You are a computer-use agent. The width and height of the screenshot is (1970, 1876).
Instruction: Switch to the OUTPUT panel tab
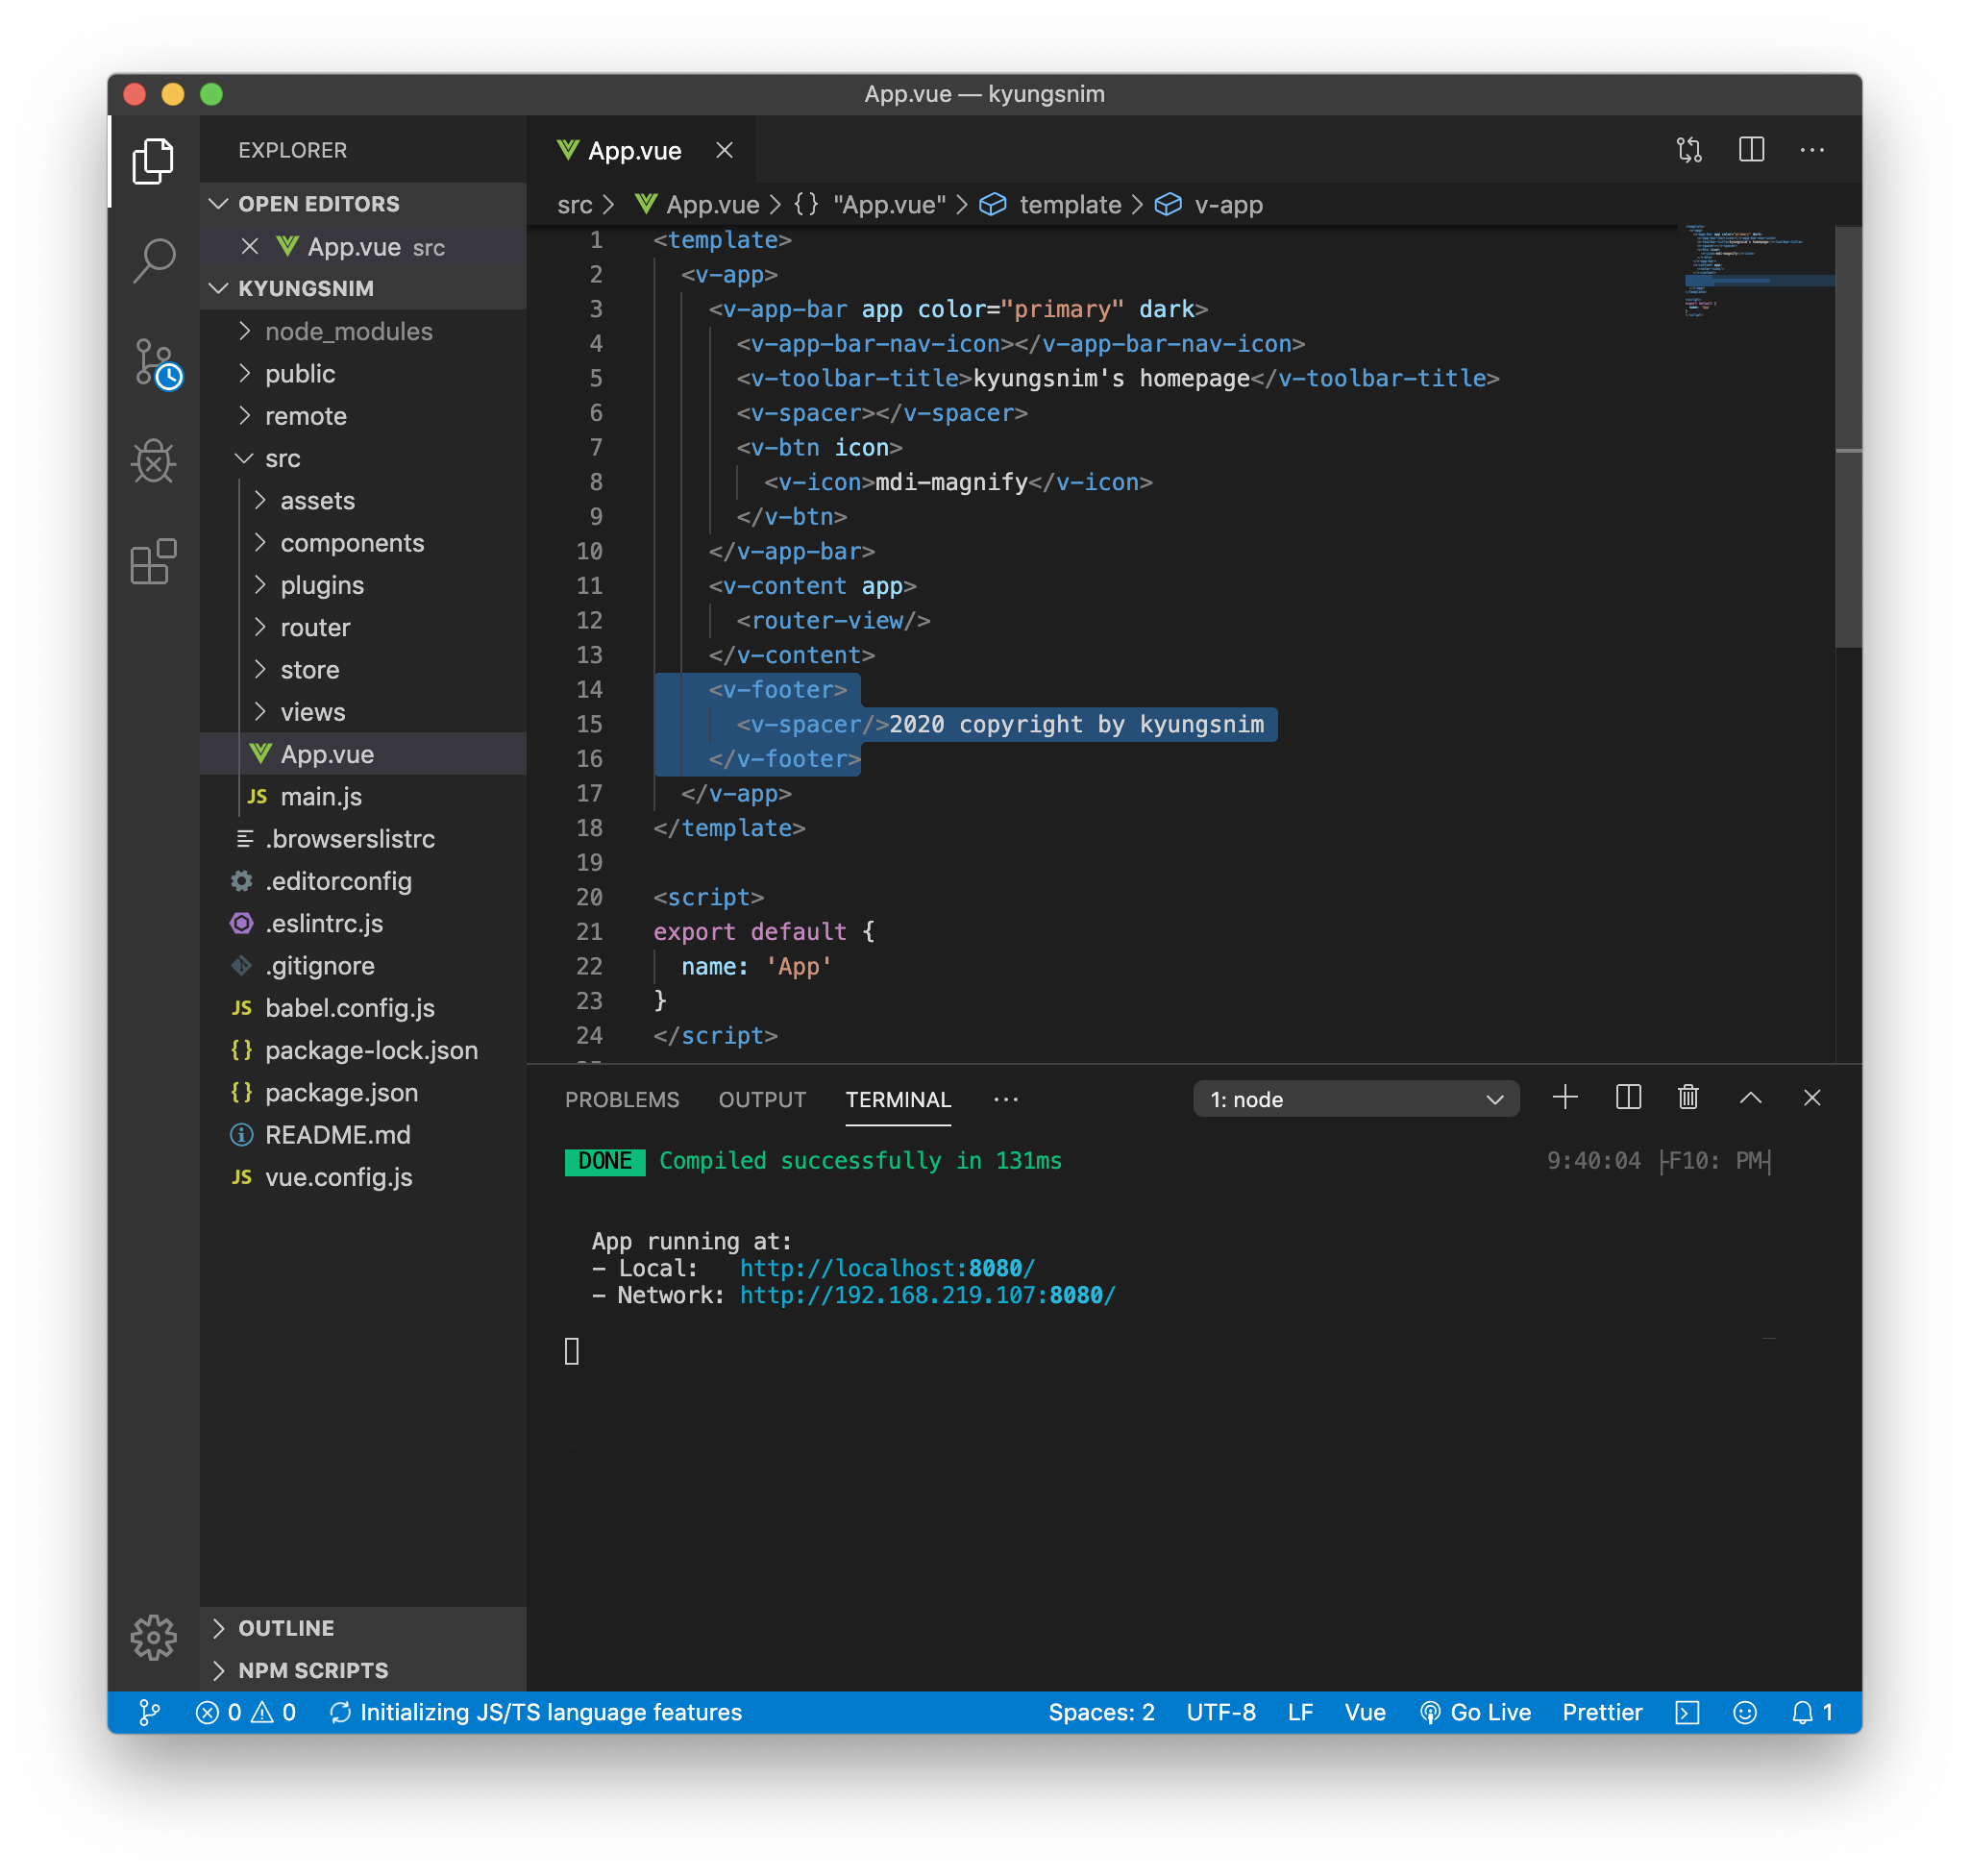pos(762,1100)
